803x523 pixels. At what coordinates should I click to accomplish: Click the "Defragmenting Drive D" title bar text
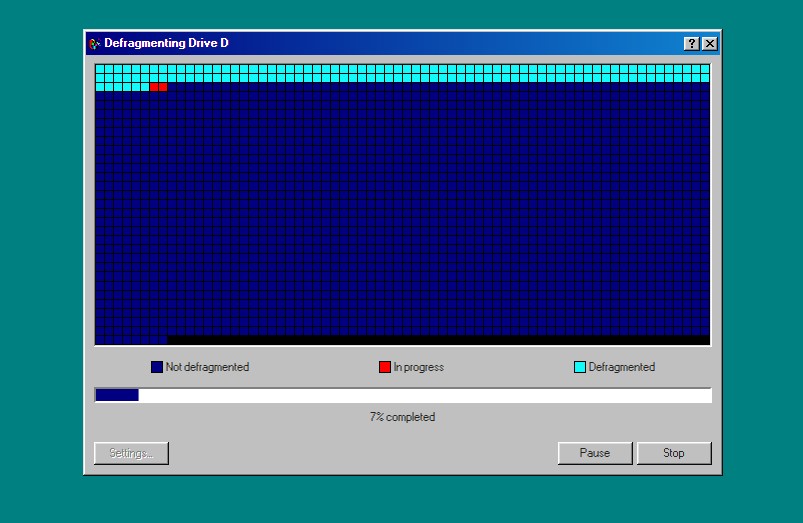click(x=166, y=43)
